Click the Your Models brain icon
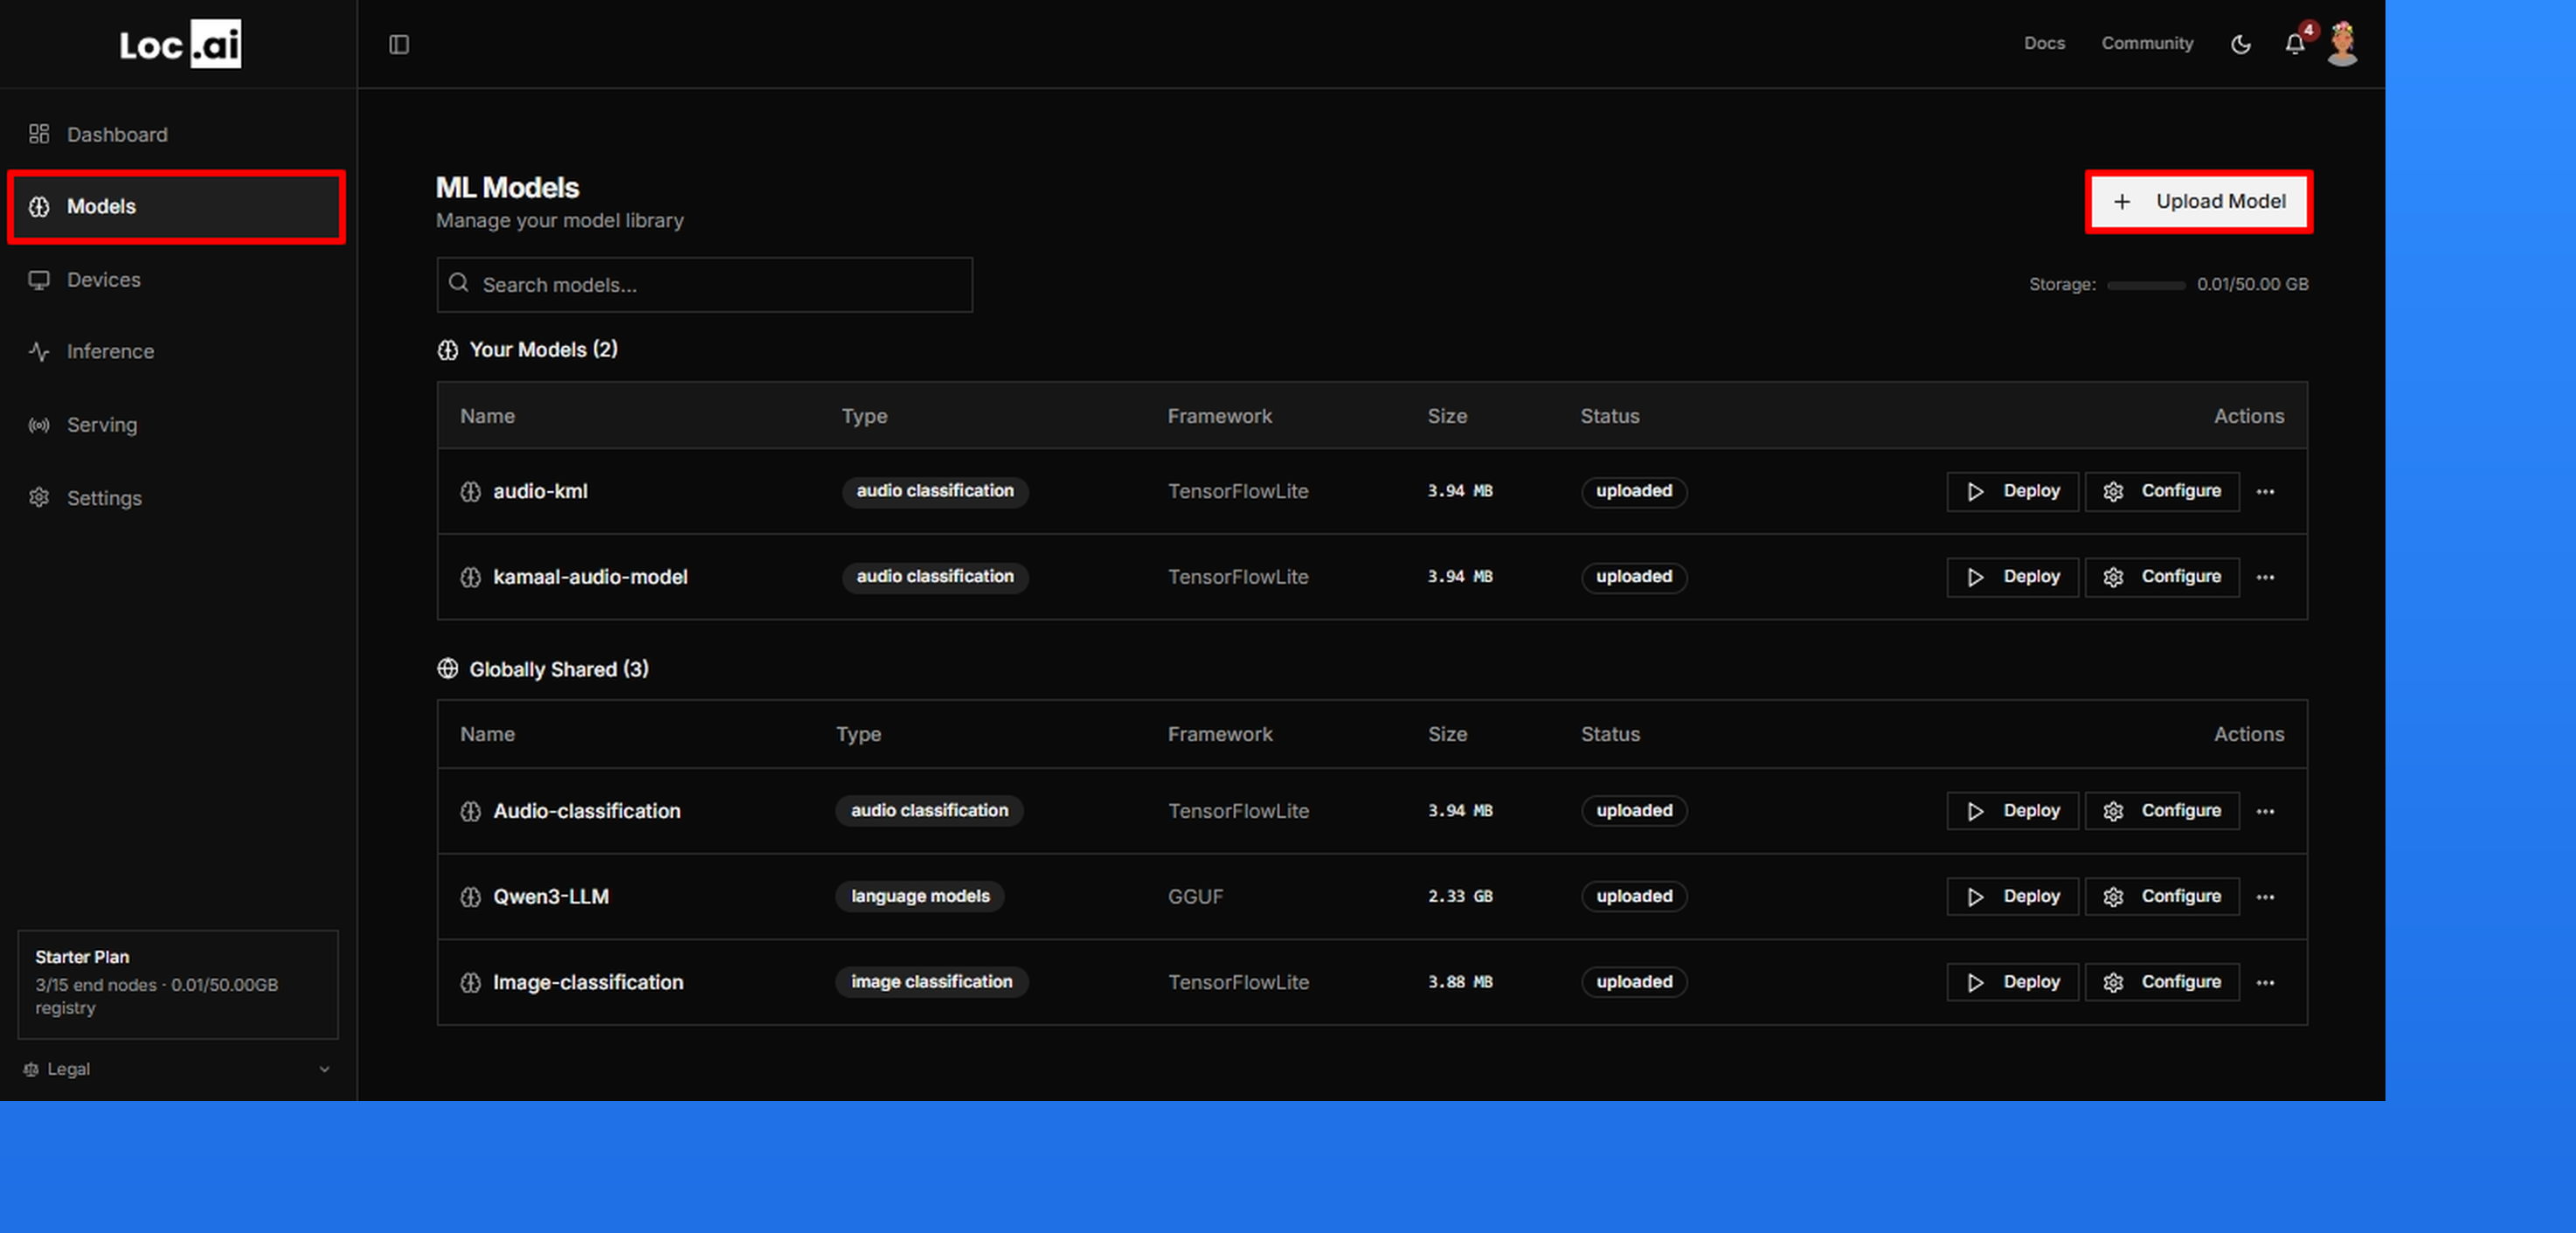The image size is (2576, 1233). click(447, 350)
